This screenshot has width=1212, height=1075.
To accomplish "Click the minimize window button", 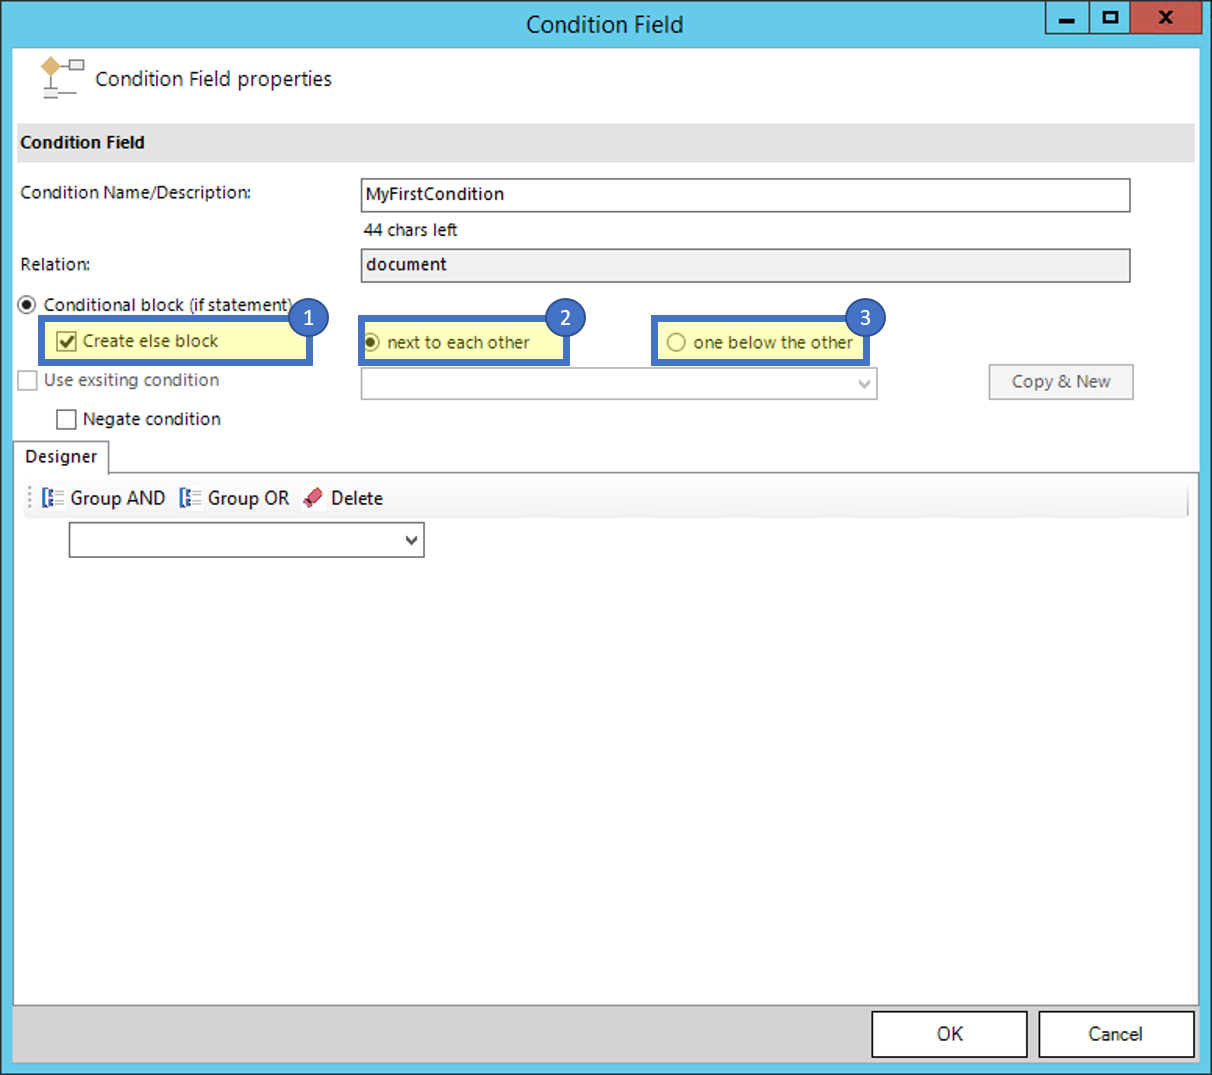I will (x=1066, y=18).
